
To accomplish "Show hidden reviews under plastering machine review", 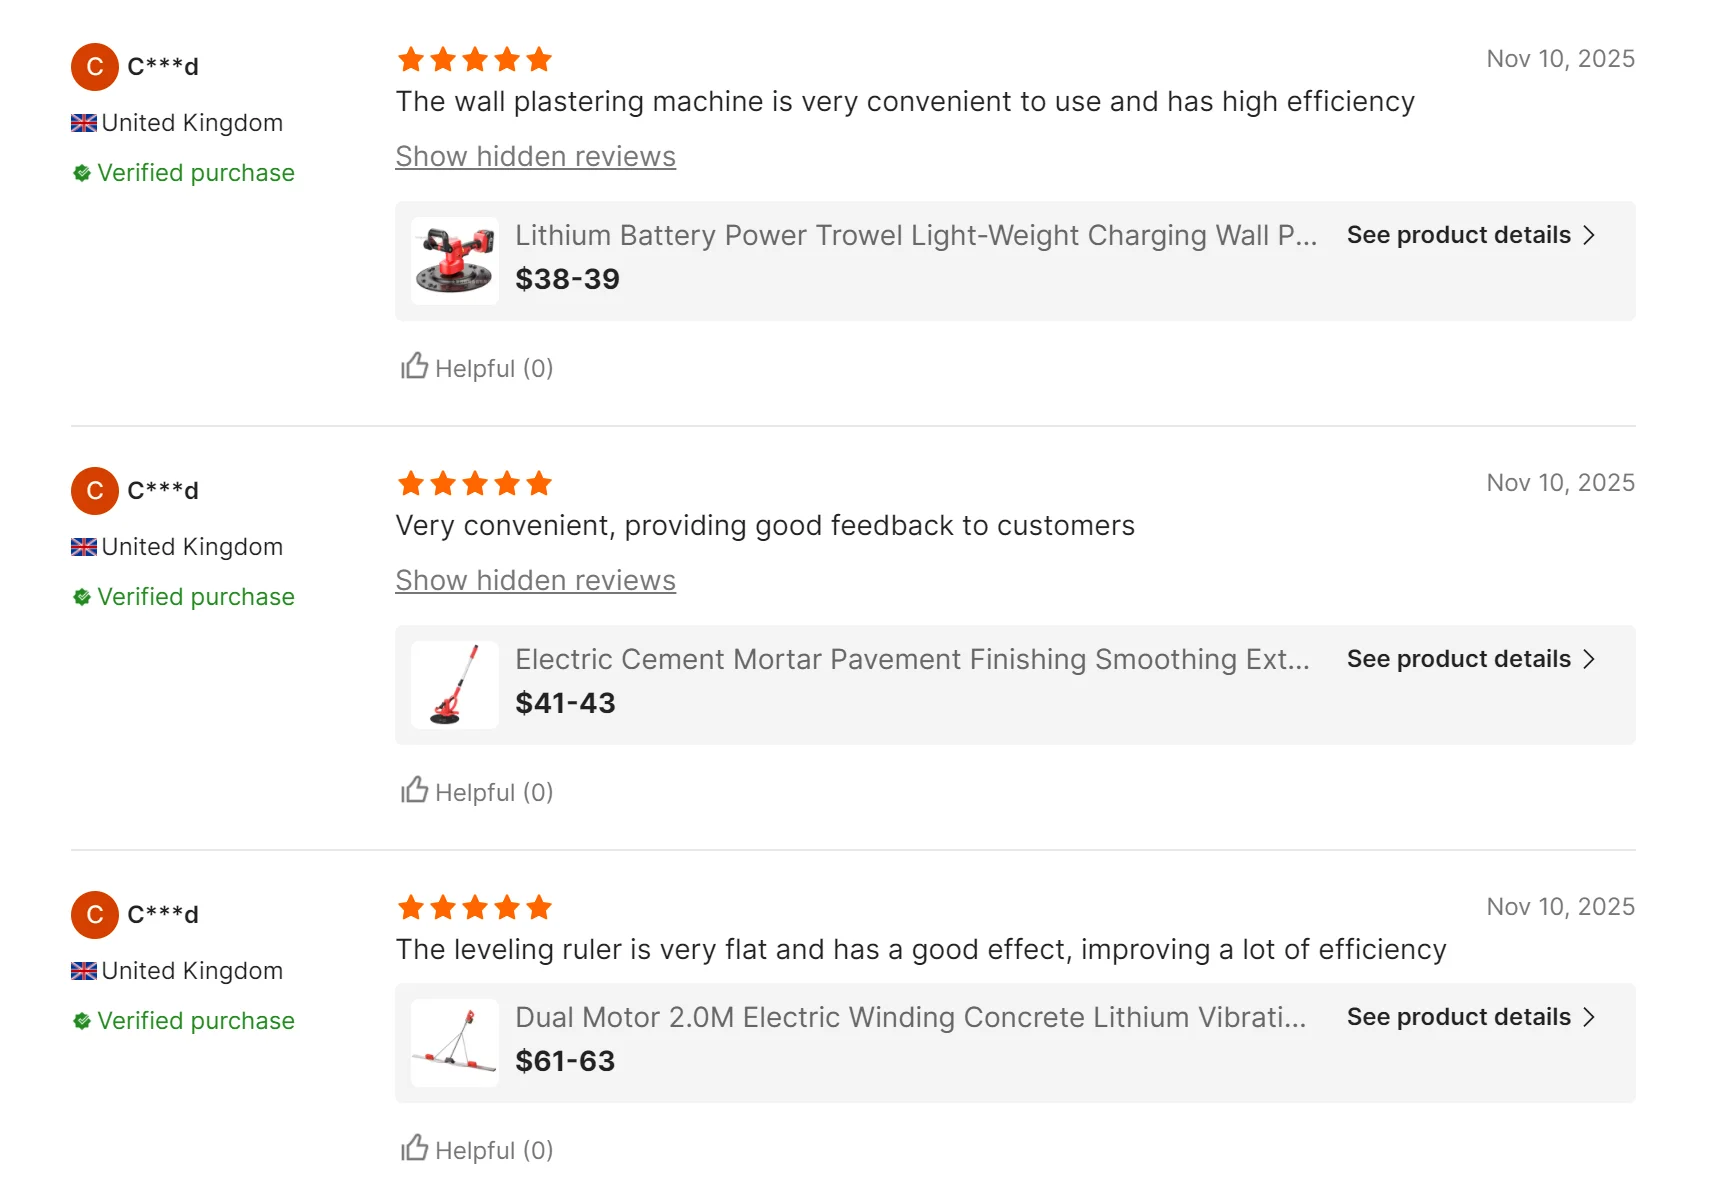I will [535, 157].
